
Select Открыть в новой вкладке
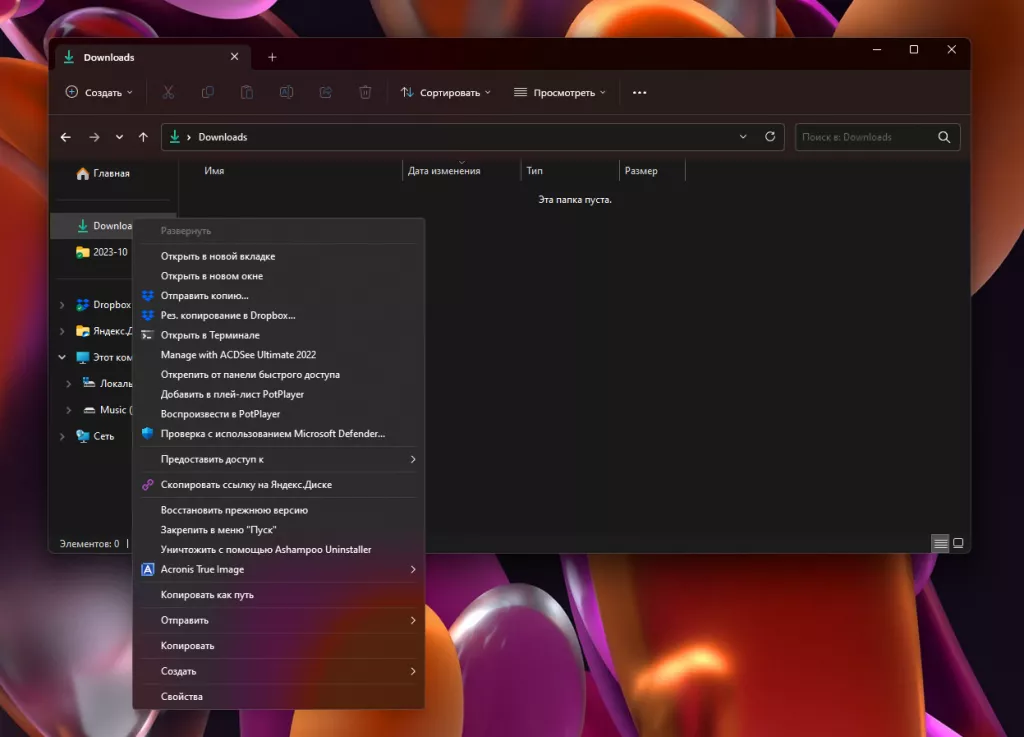(x=218, y=256)
